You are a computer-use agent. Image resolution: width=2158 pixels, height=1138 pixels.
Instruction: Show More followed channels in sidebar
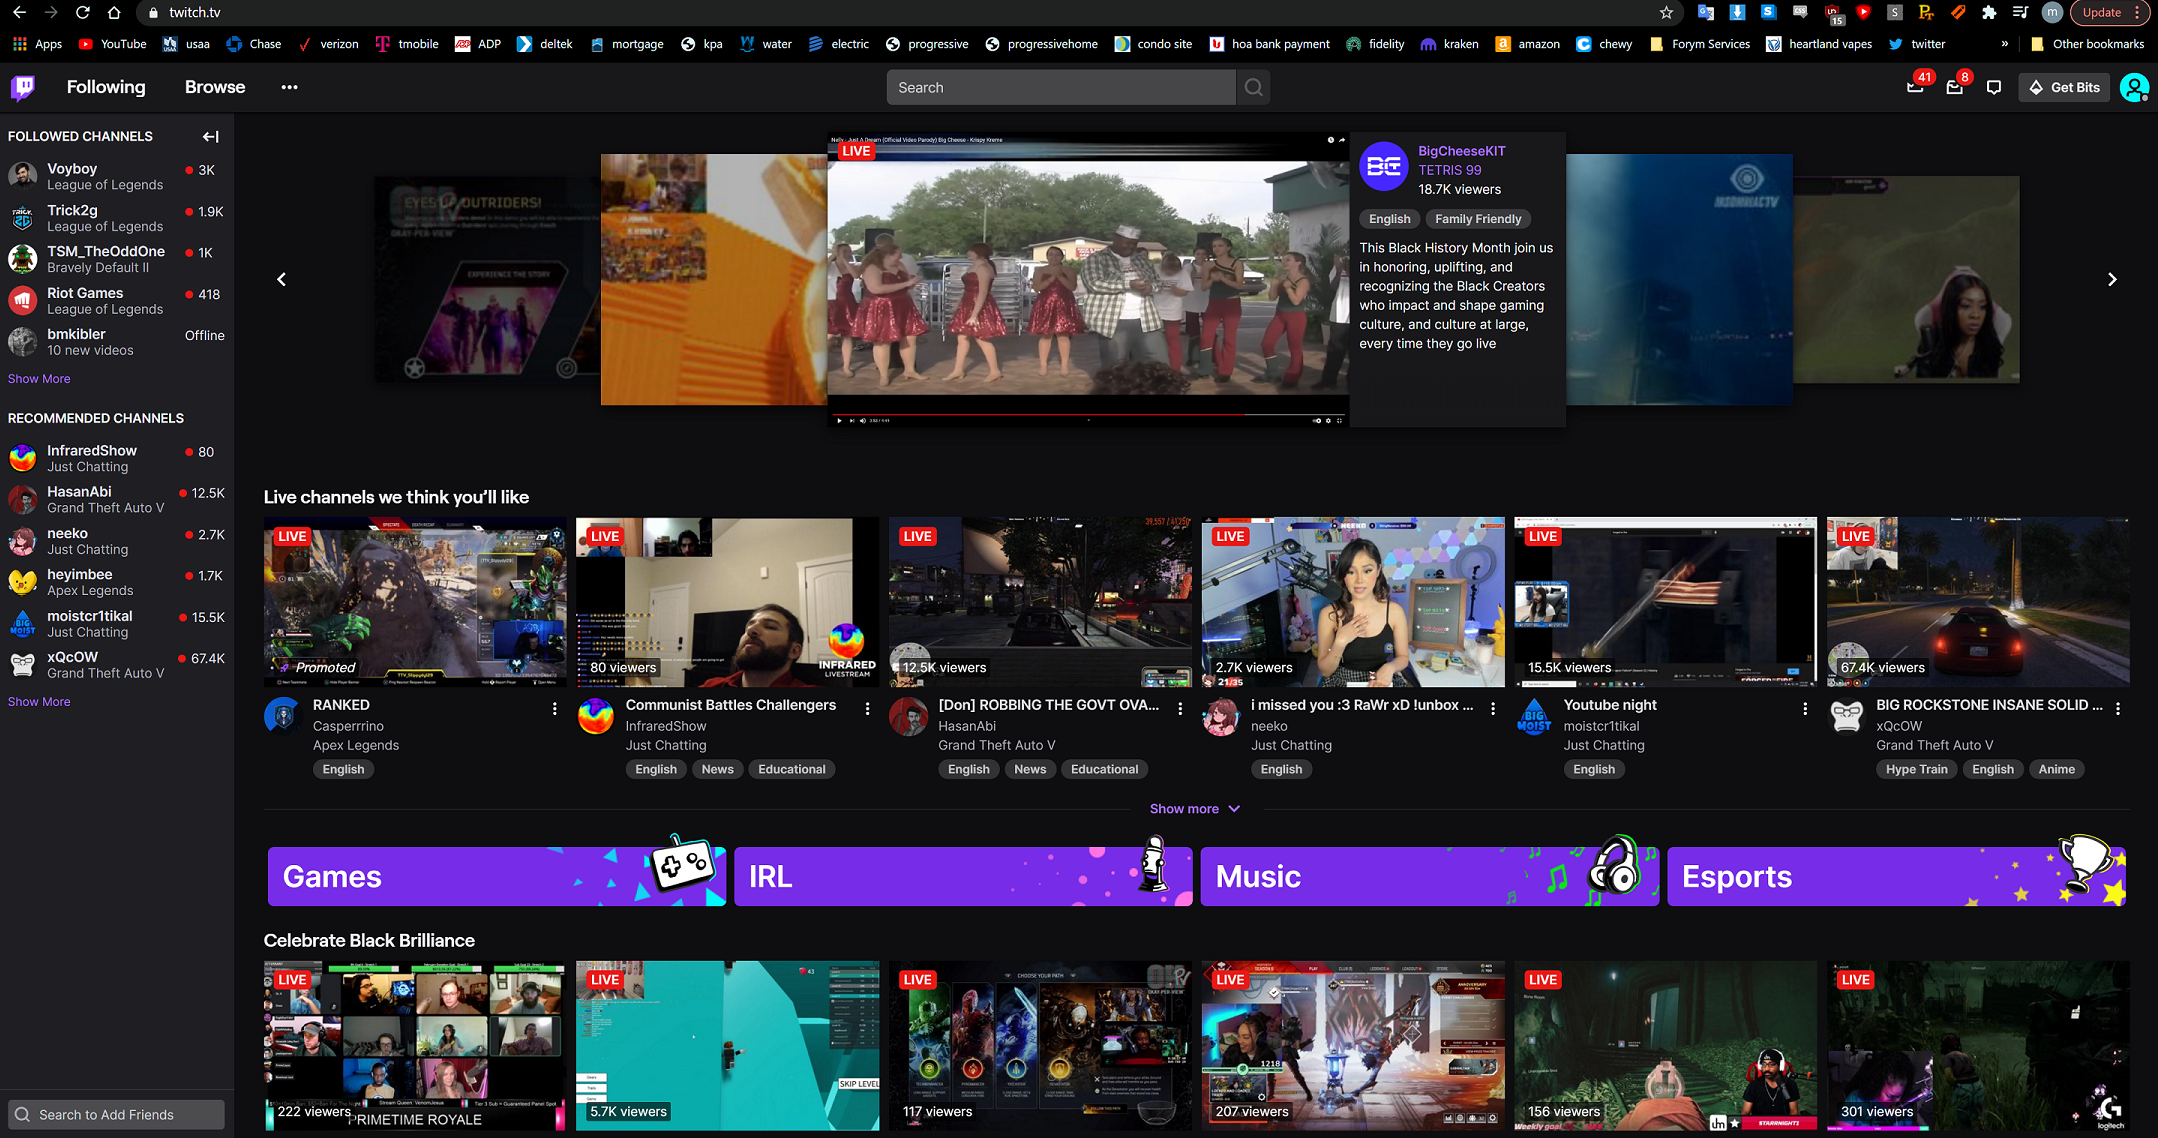click(x=39, y=378)
